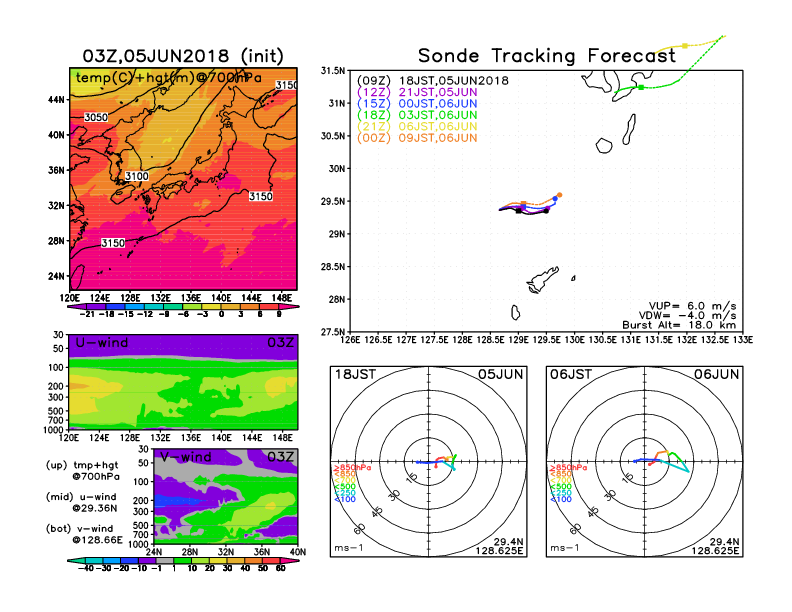
Task: Click the '126E' longitude axis label
Action: 350,340
